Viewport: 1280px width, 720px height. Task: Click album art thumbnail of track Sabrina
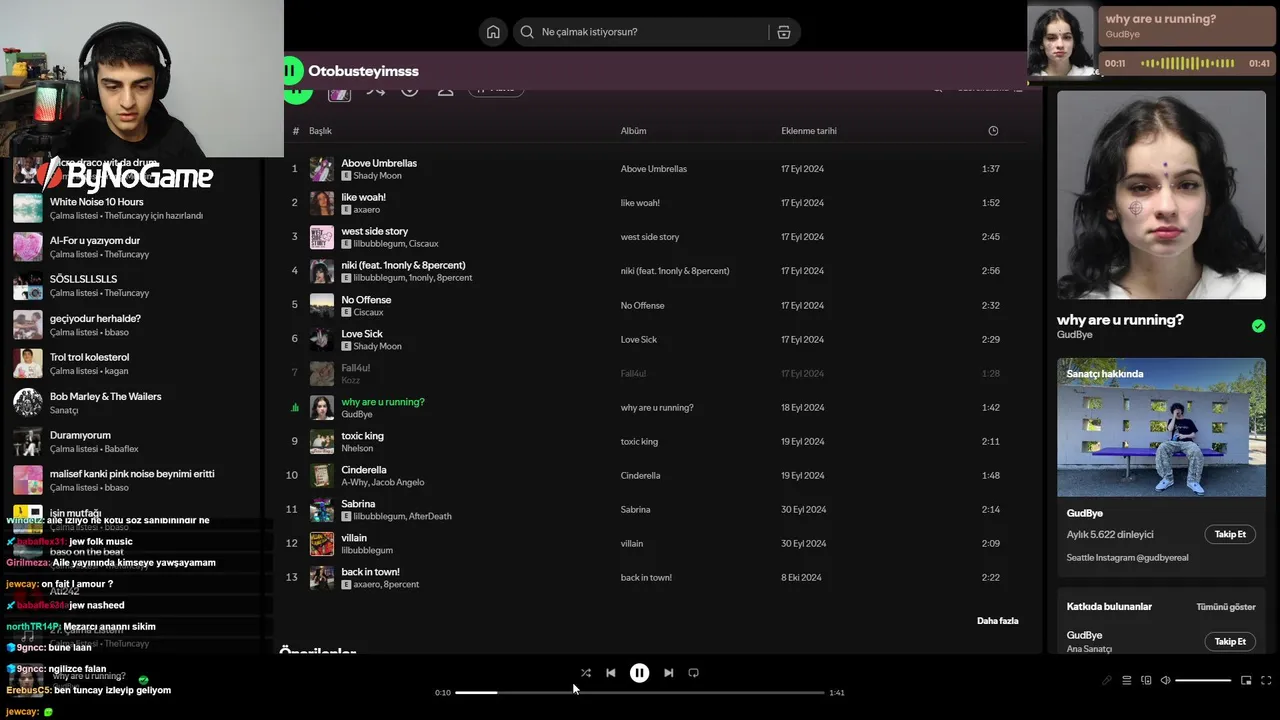point(322,510)
